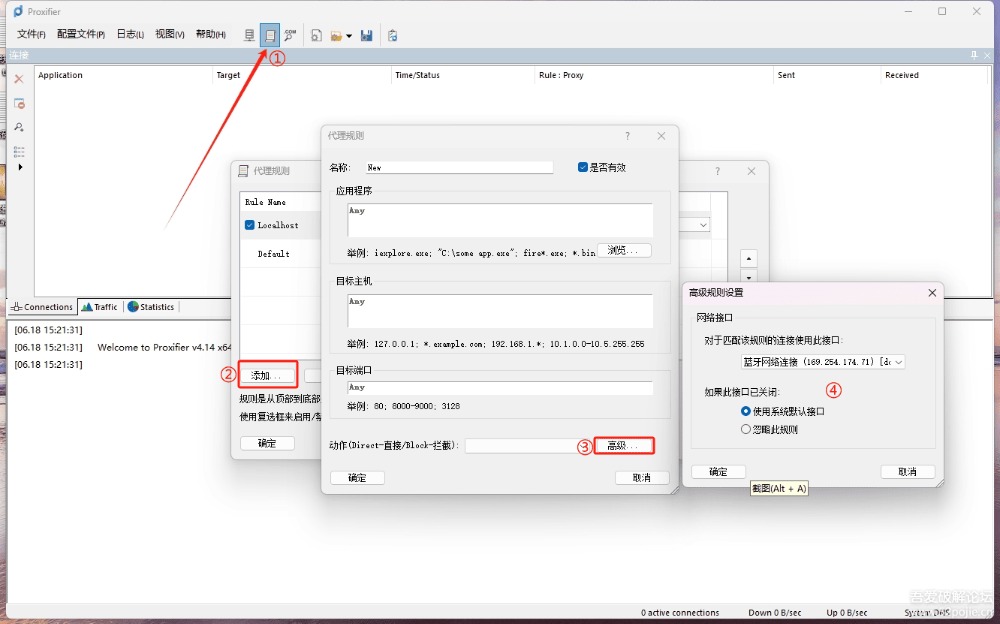Click the Proxification Rules toolbar icon

coord(270,35)
